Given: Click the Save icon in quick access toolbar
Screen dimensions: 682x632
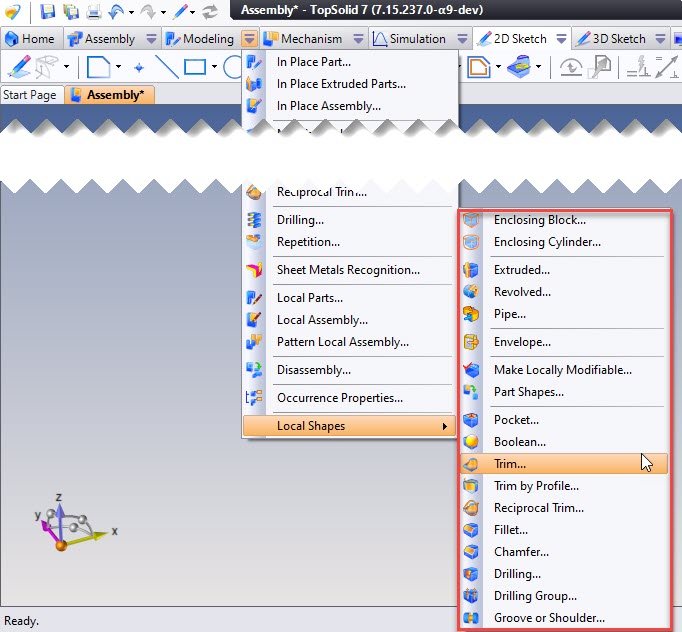Looking at the screenshot, I should coord(47,11).
